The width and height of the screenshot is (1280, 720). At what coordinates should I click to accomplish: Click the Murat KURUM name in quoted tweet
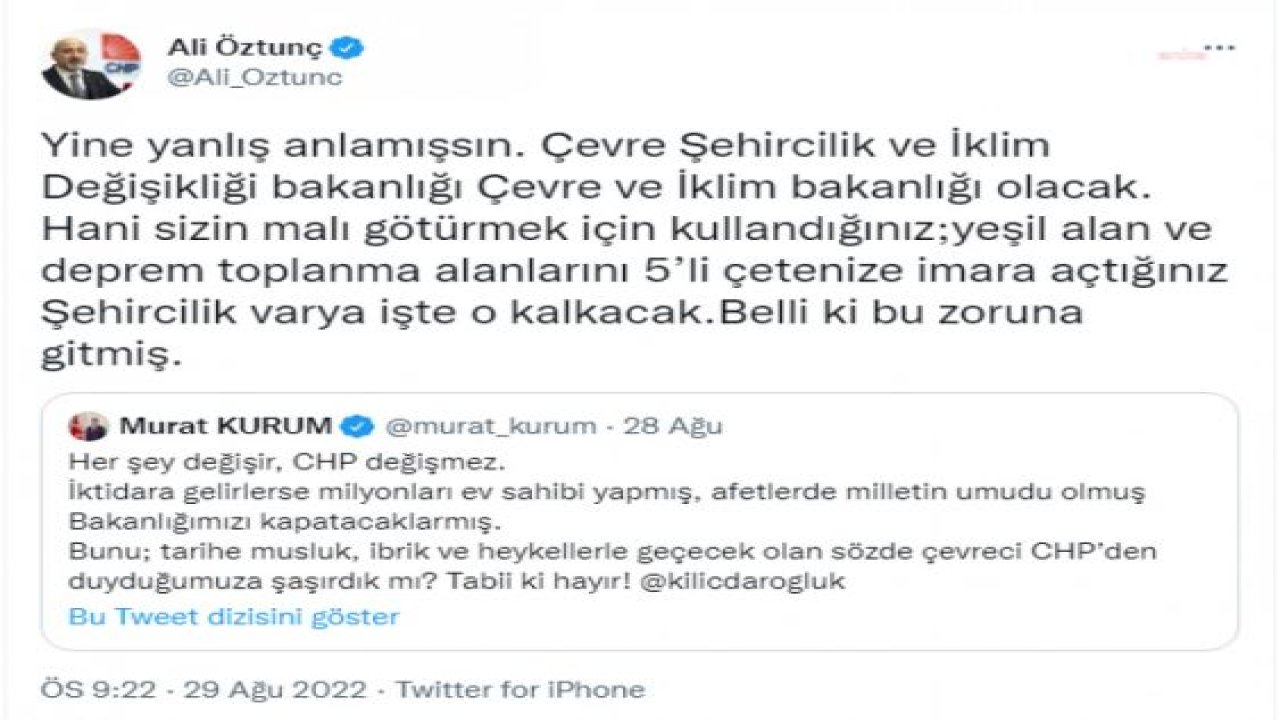pos(225,426)
